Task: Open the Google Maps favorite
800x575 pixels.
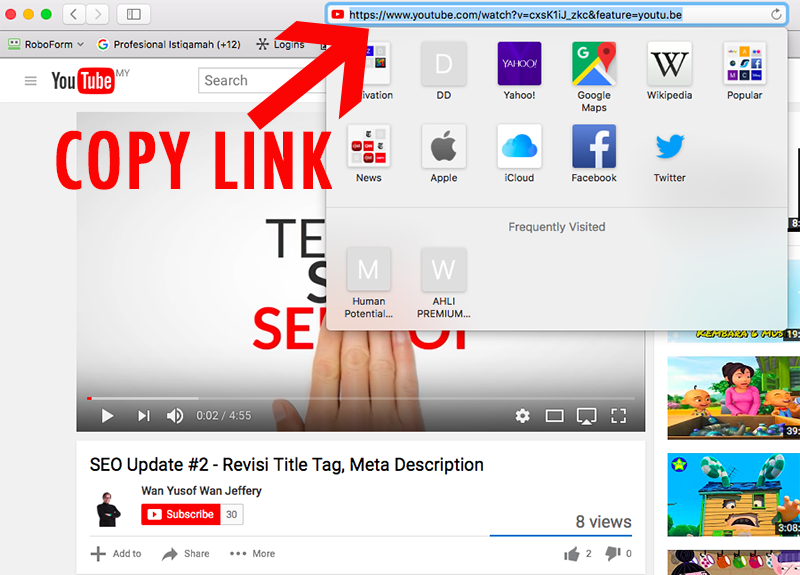Action: (594, 77)
